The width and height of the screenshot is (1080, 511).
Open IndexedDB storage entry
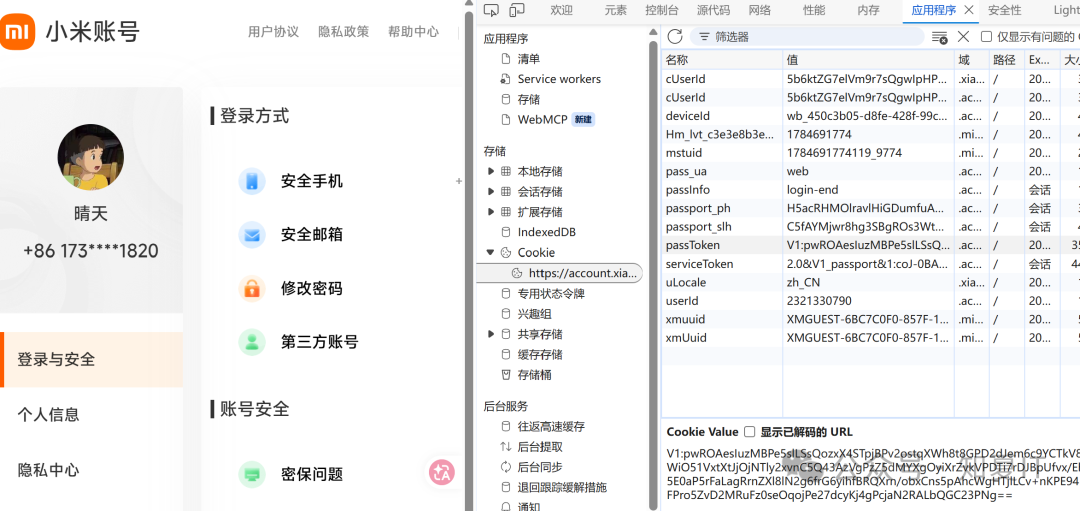pyautogui.click(x=547, y=232)
